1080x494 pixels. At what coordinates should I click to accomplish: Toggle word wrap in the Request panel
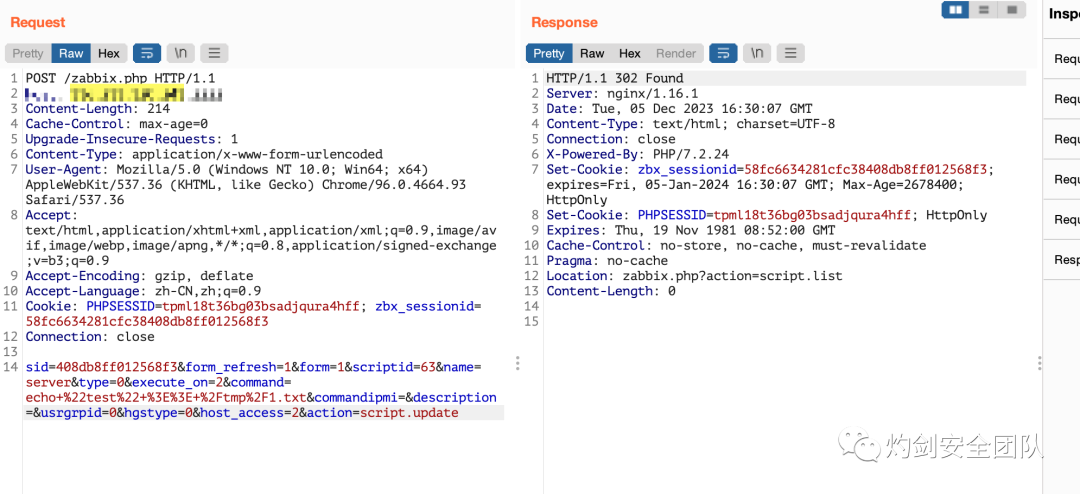tap(147, 53)
